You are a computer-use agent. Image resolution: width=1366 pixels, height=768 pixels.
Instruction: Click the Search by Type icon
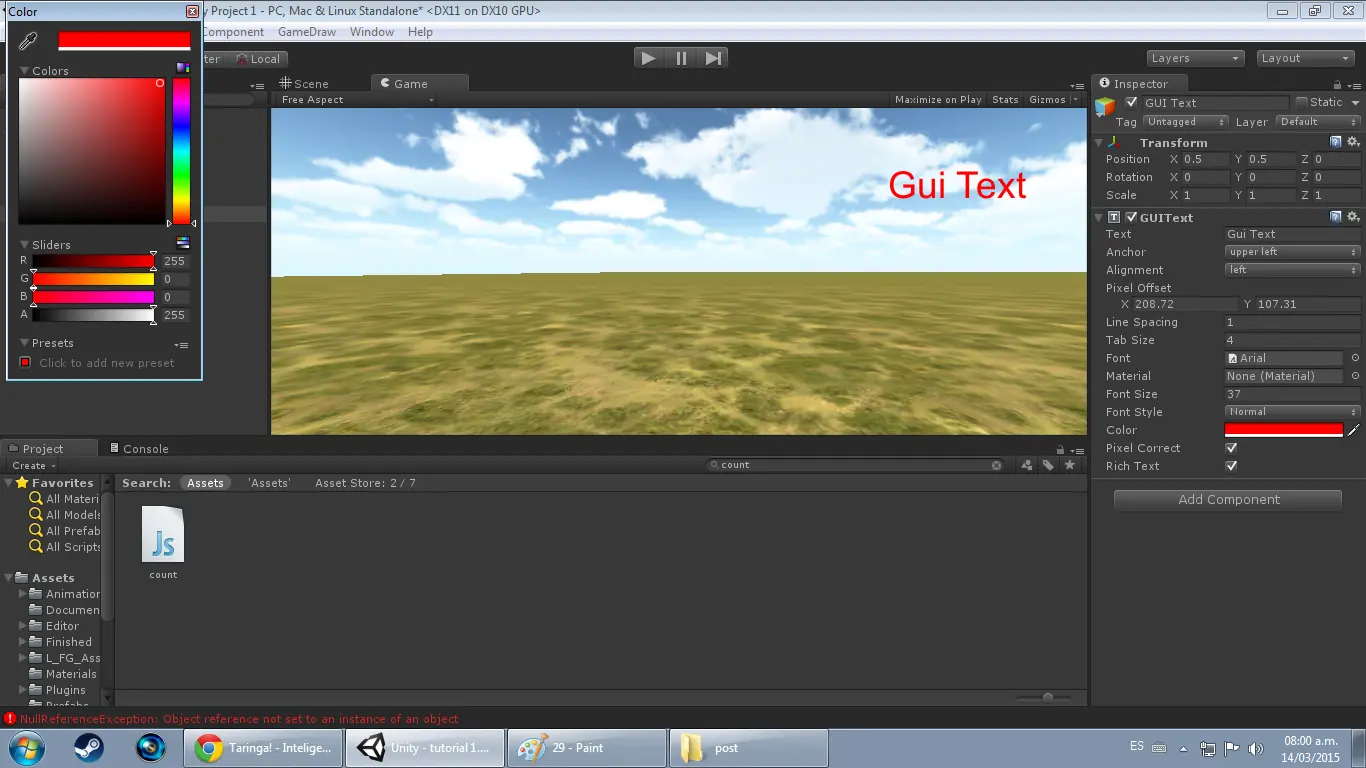click(x=1027, y=465)
